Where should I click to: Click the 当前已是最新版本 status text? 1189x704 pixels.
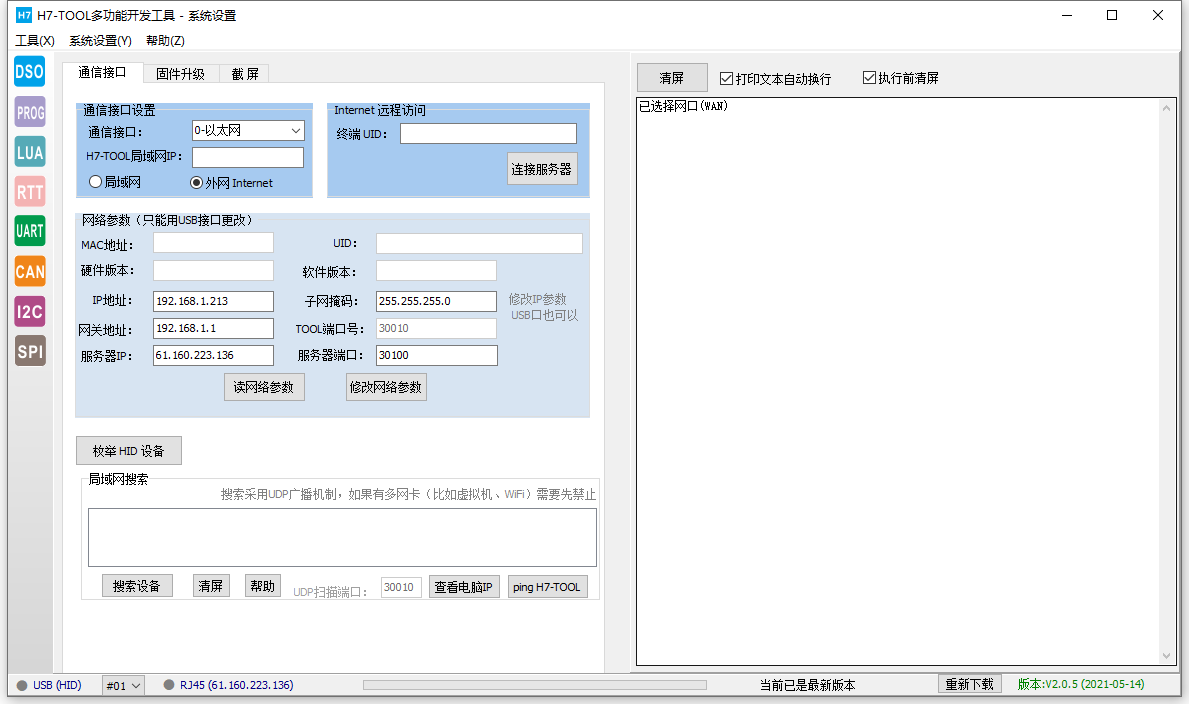(x=808, y=685)
